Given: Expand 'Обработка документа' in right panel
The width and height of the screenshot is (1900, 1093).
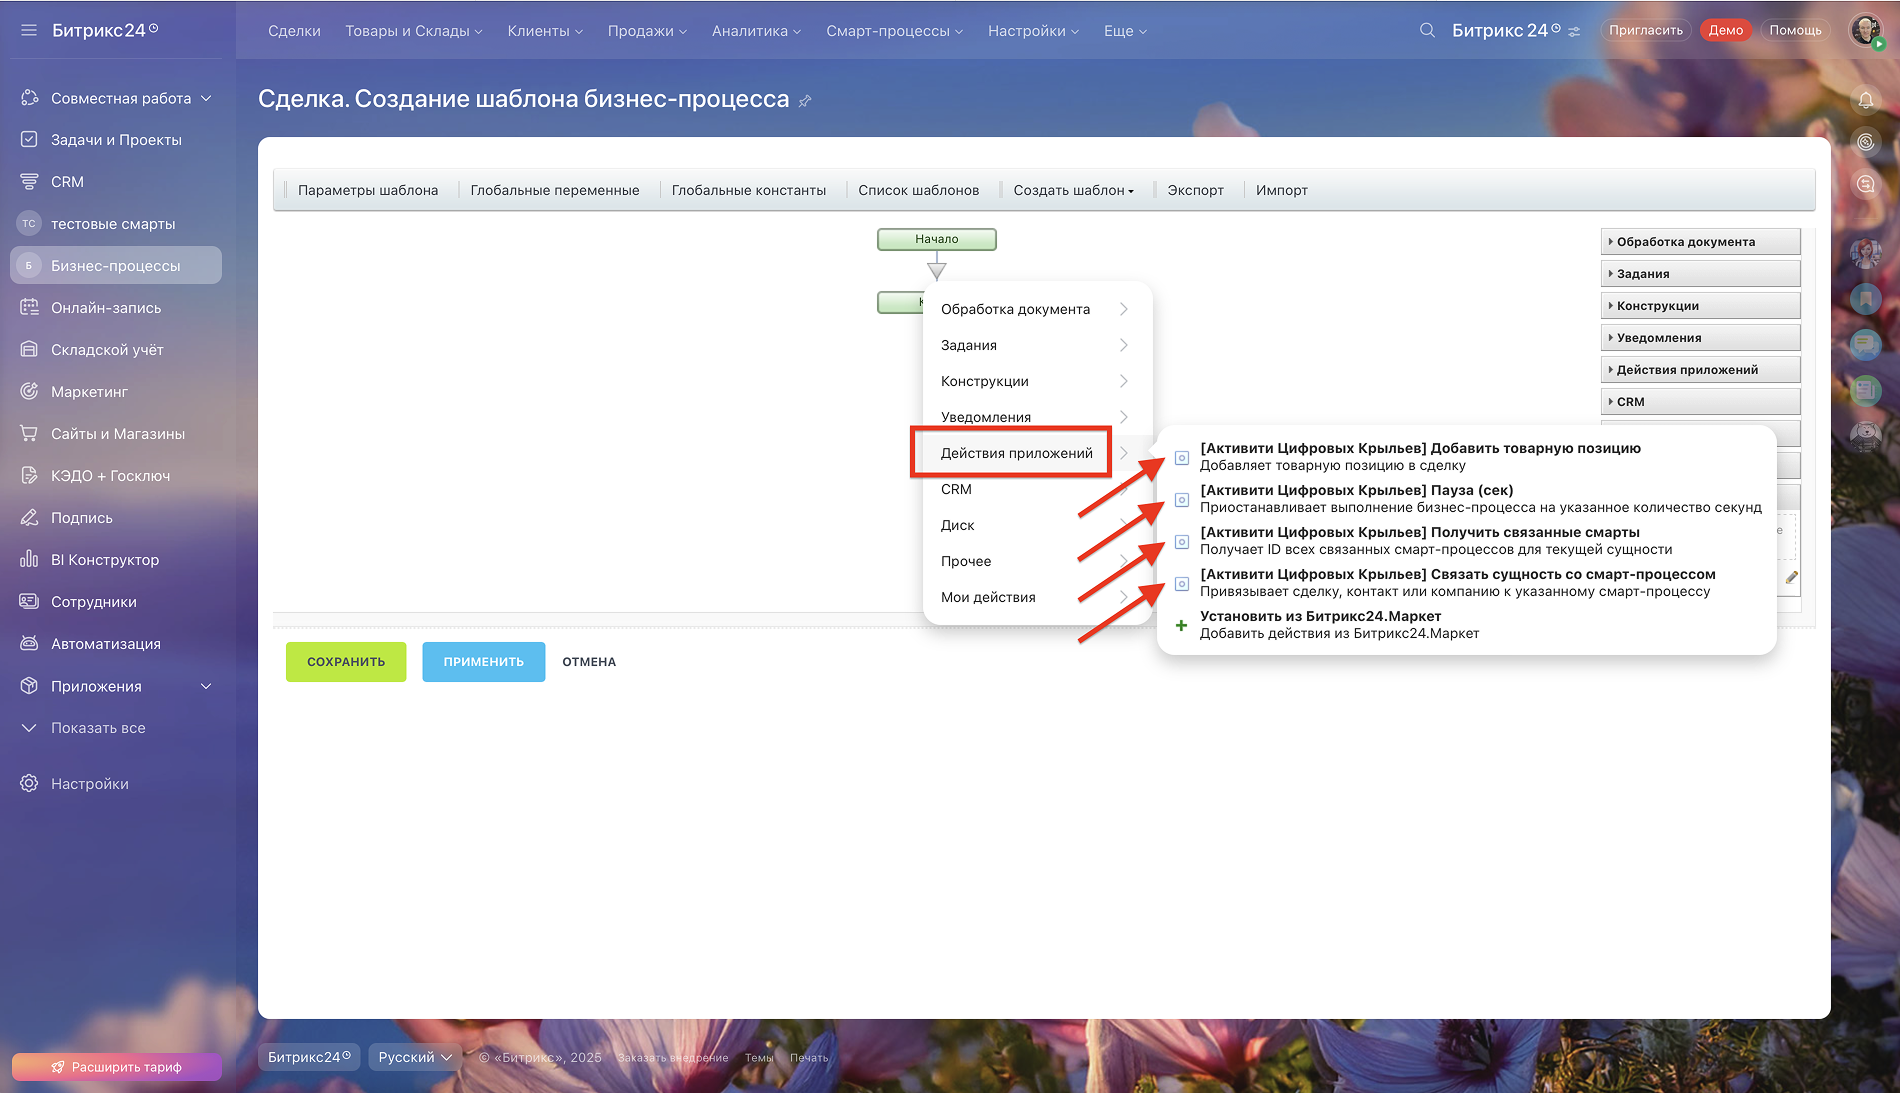Looking at the screenshot, I should click(x=1699, y=242).
